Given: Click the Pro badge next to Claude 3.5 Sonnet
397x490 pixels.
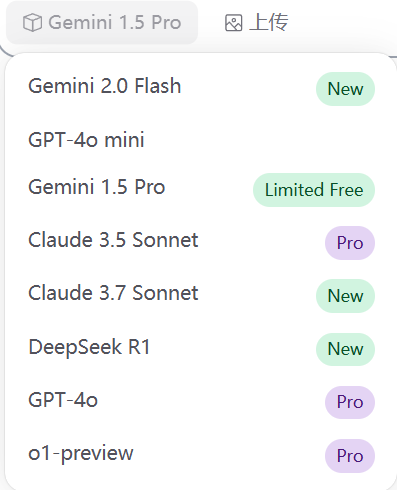Looking at the screenshot, I should 350,243.
